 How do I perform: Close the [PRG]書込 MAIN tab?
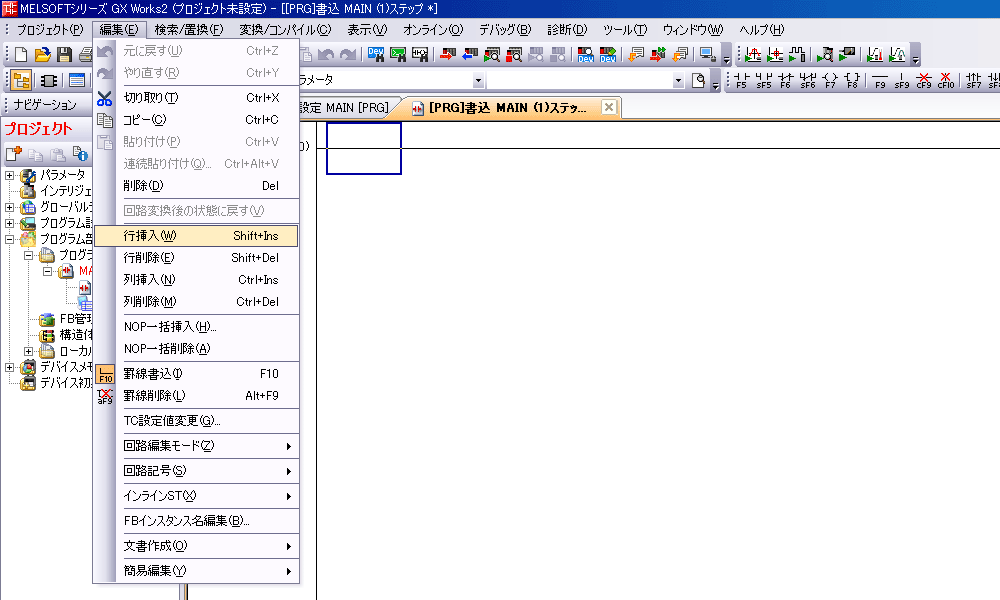[608, 107]
